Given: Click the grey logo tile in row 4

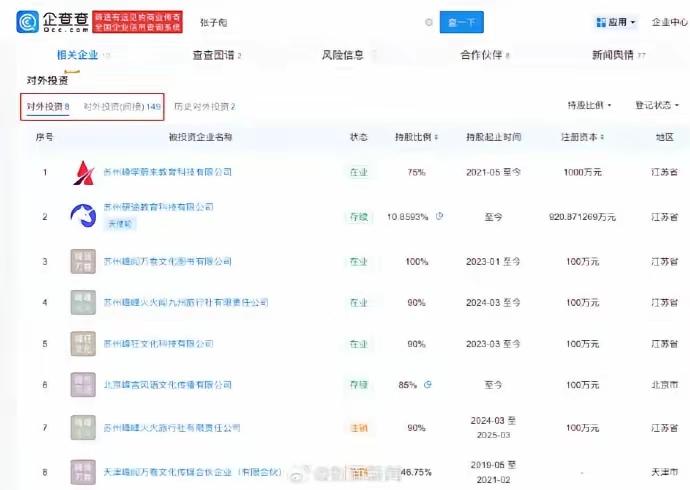Looking at the screenshot, I should coord(83,302).
